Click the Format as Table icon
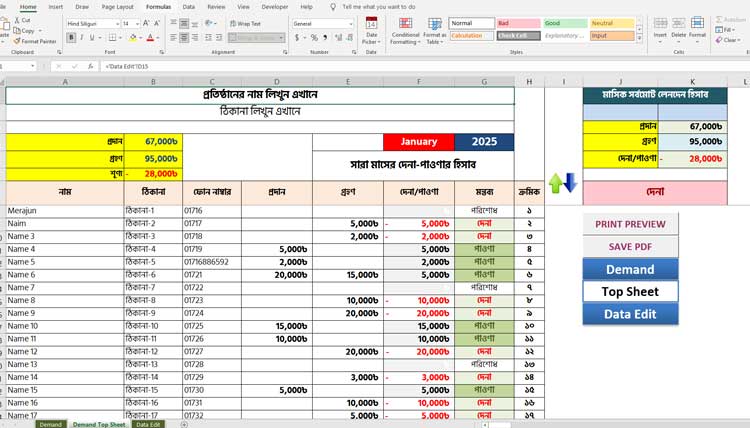 click(x=434, y=32)
